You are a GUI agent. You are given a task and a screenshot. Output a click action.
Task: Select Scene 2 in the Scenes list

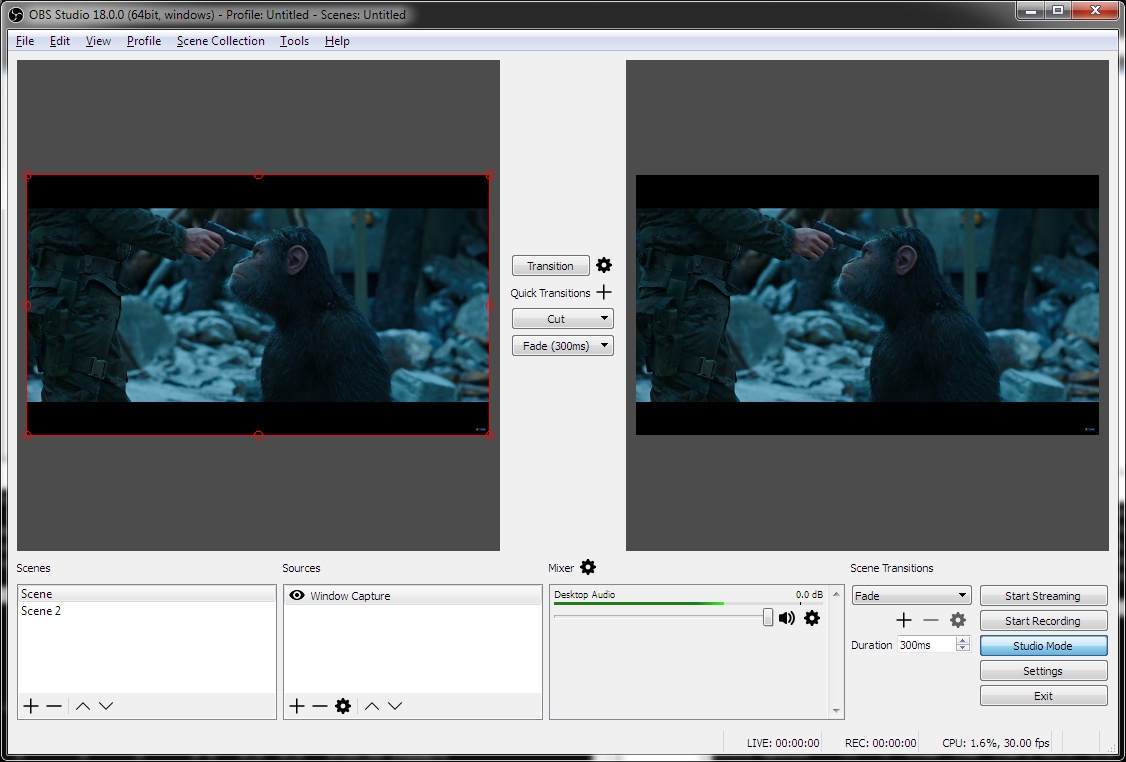pos(41,610)
